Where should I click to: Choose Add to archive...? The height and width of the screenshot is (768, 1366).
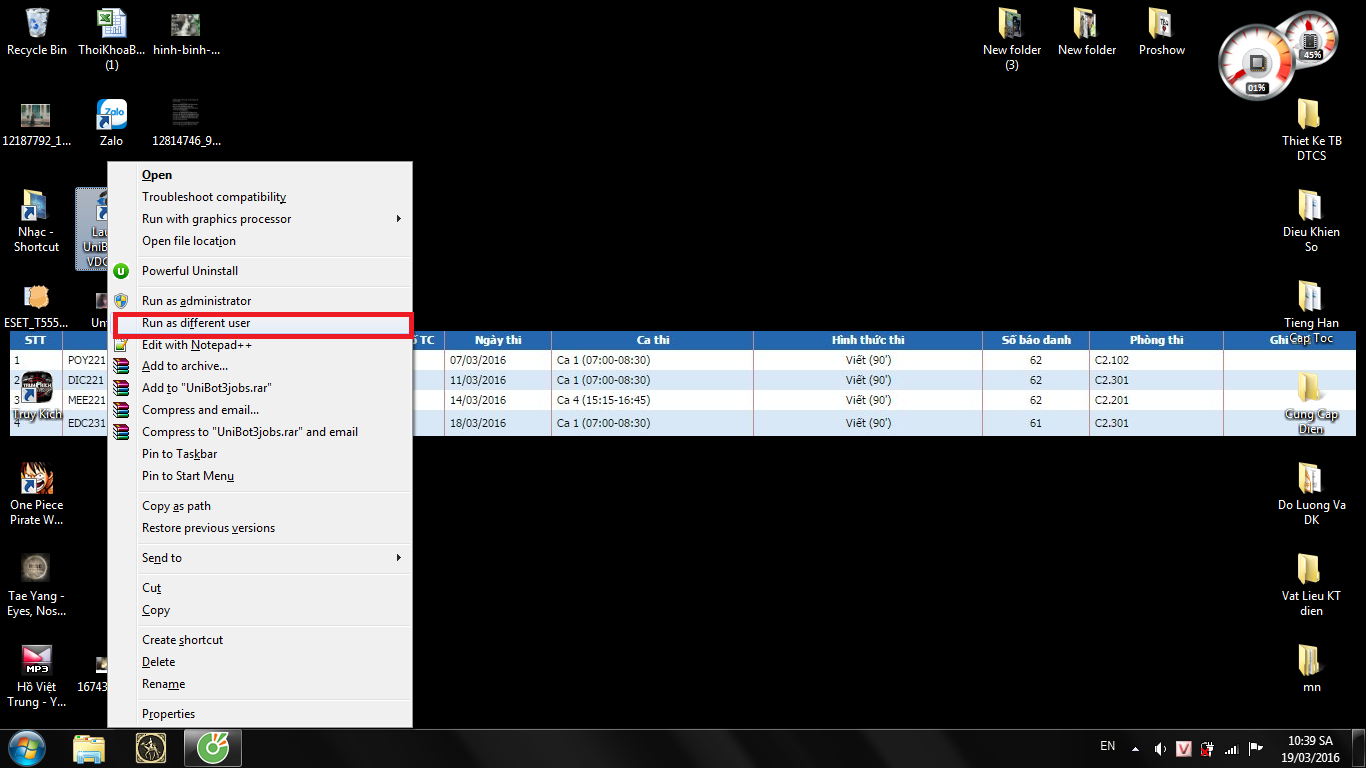point(260,366)
